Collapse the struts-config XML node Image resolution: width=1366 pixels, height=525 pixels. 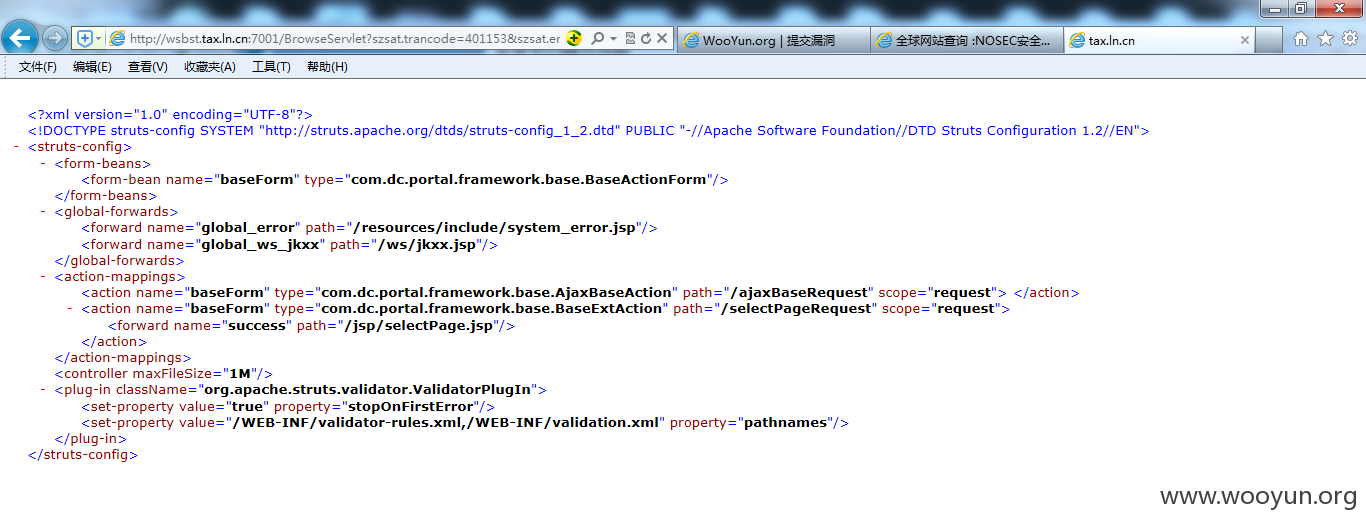click(x=17, y=147)
